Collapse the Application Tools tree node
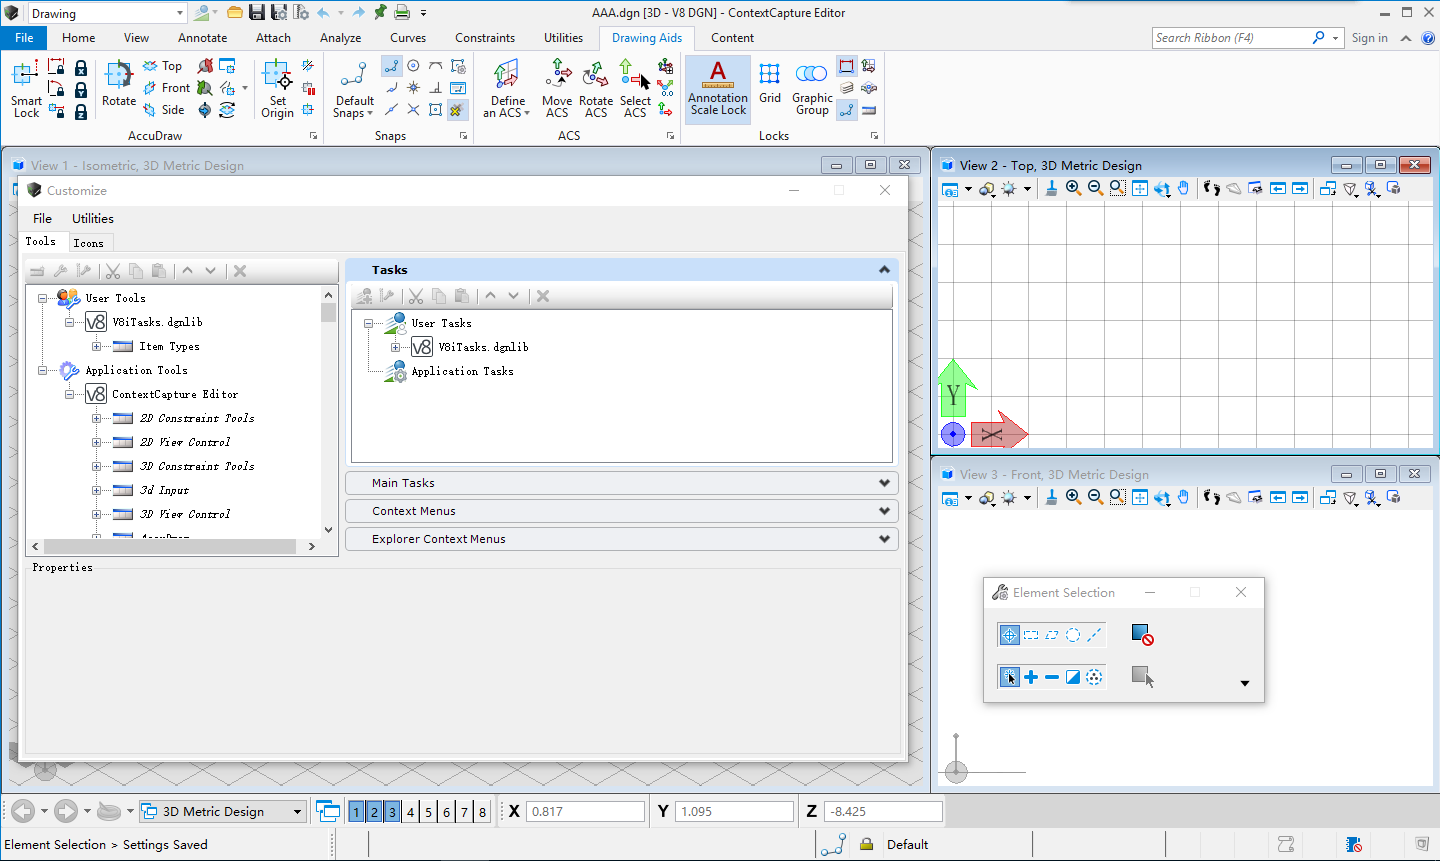The height and width of the screenshot is (861, 1440). pos(43,370)
